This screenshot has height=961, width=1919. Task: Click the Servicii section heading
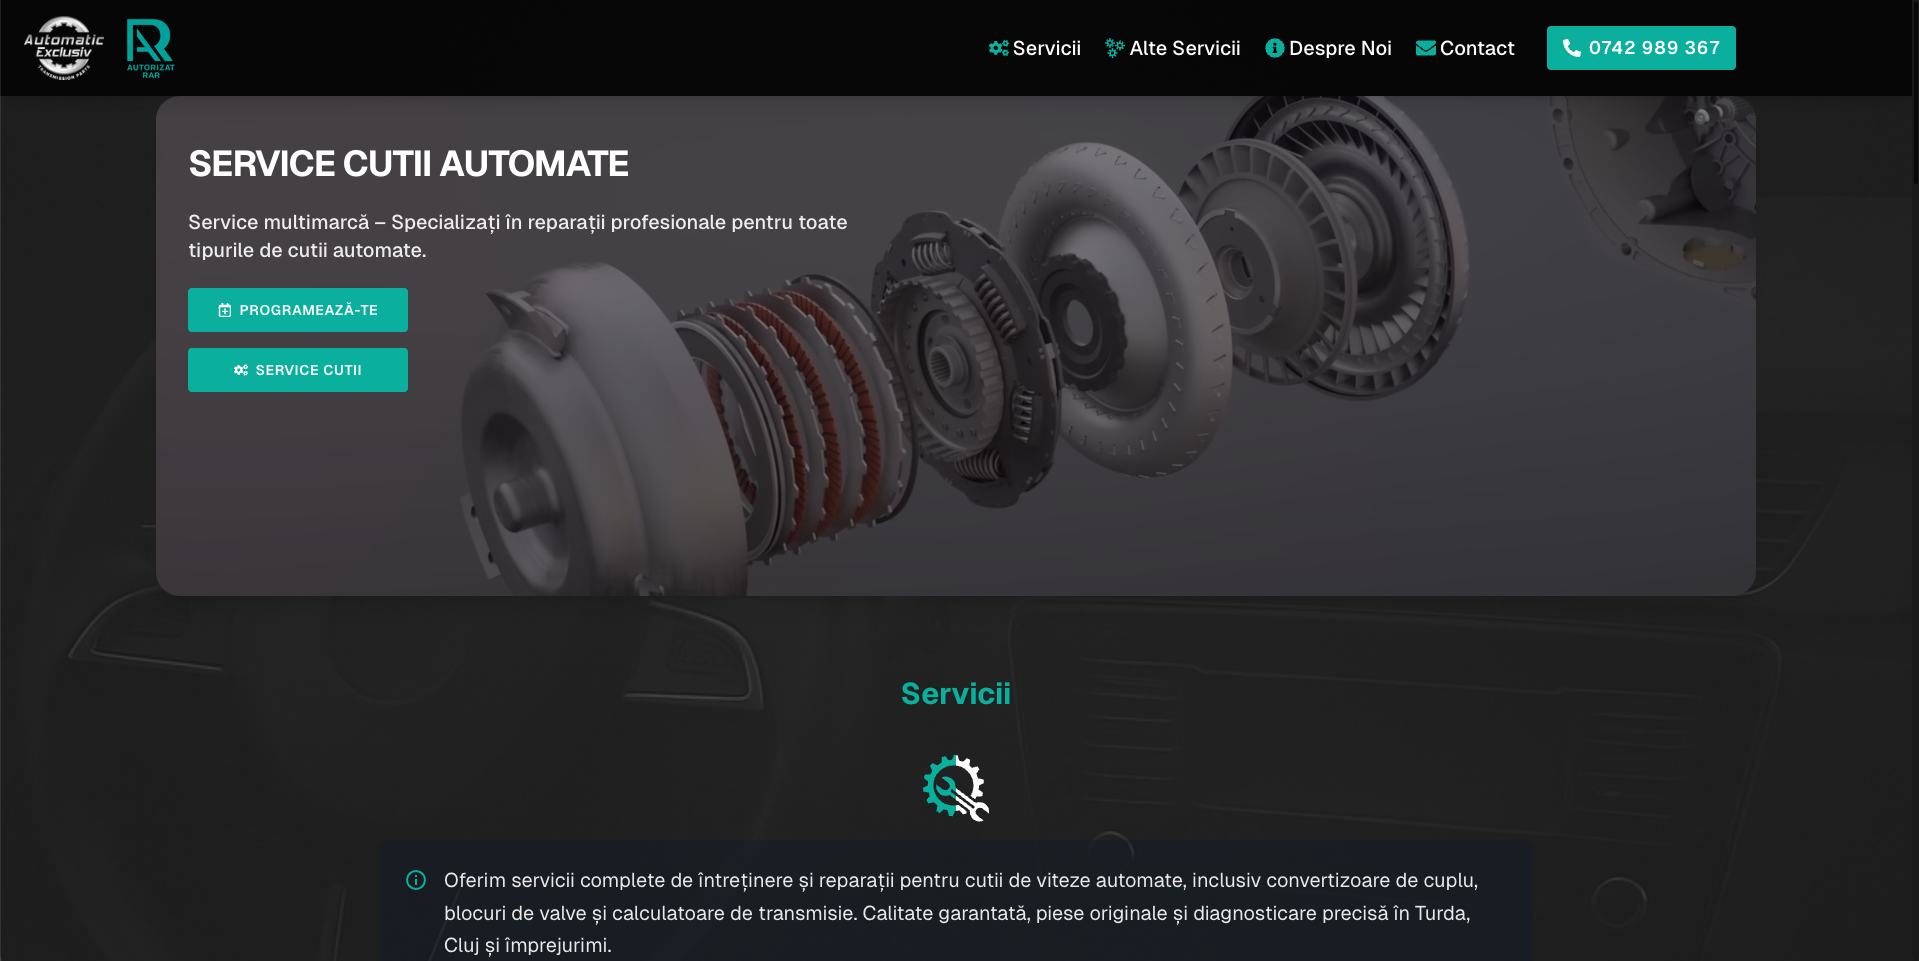click(956, 693)
